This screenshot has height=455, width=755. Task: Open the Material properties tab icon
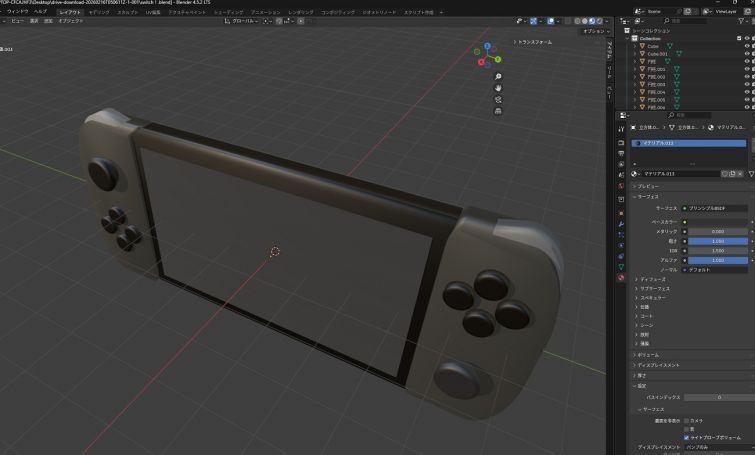coord(621,277)
